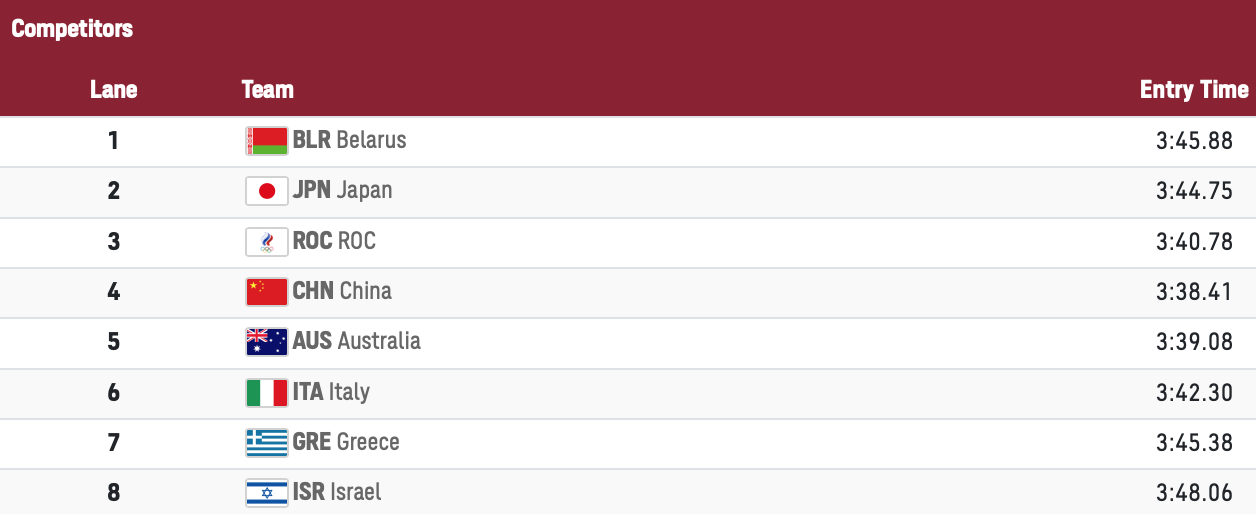Click the Entry Time column header

[1193, 90]
